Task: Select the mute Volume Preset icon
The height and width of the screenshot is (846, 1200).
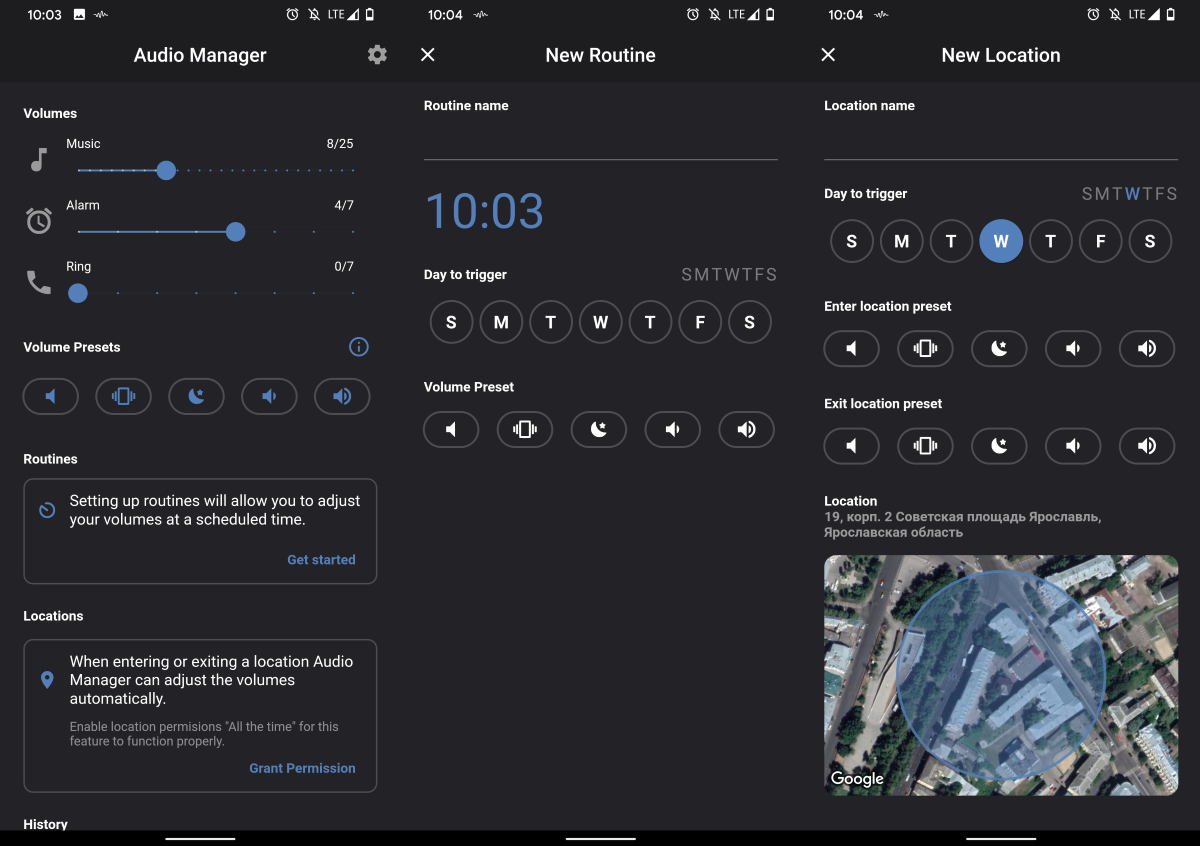Action: [x=50, y=396]
